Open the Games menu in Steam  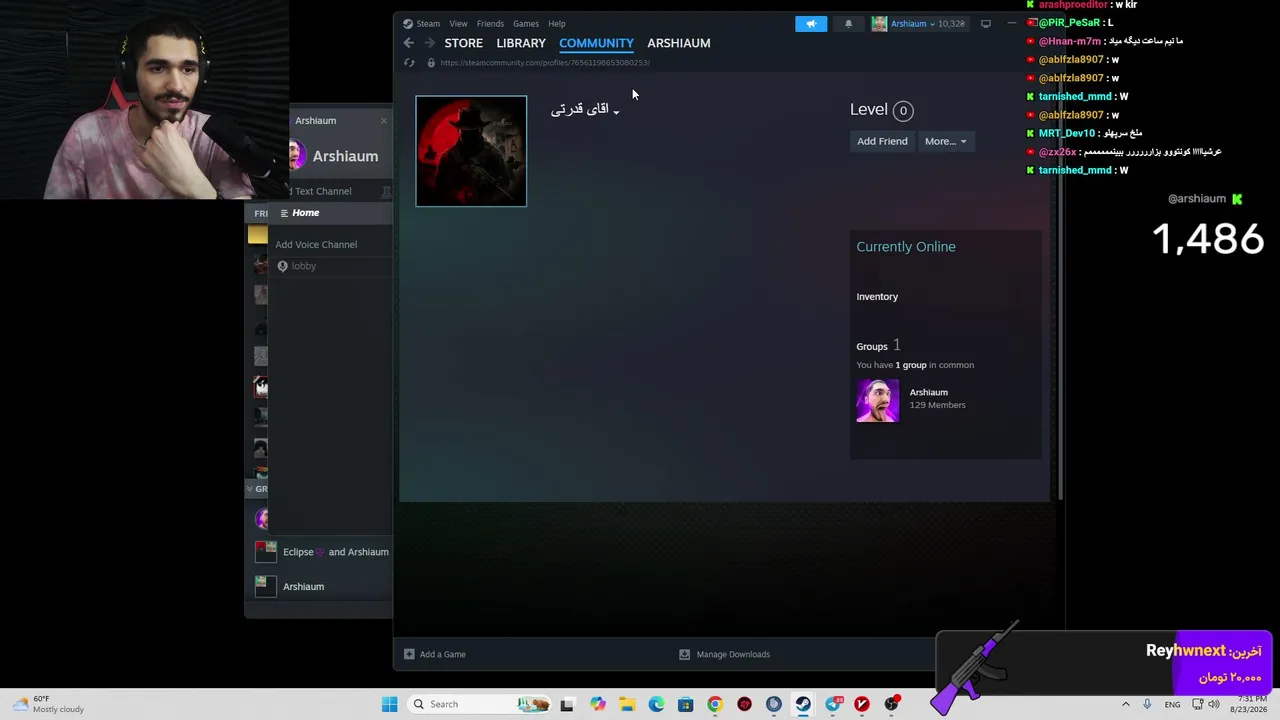[526, 24]
